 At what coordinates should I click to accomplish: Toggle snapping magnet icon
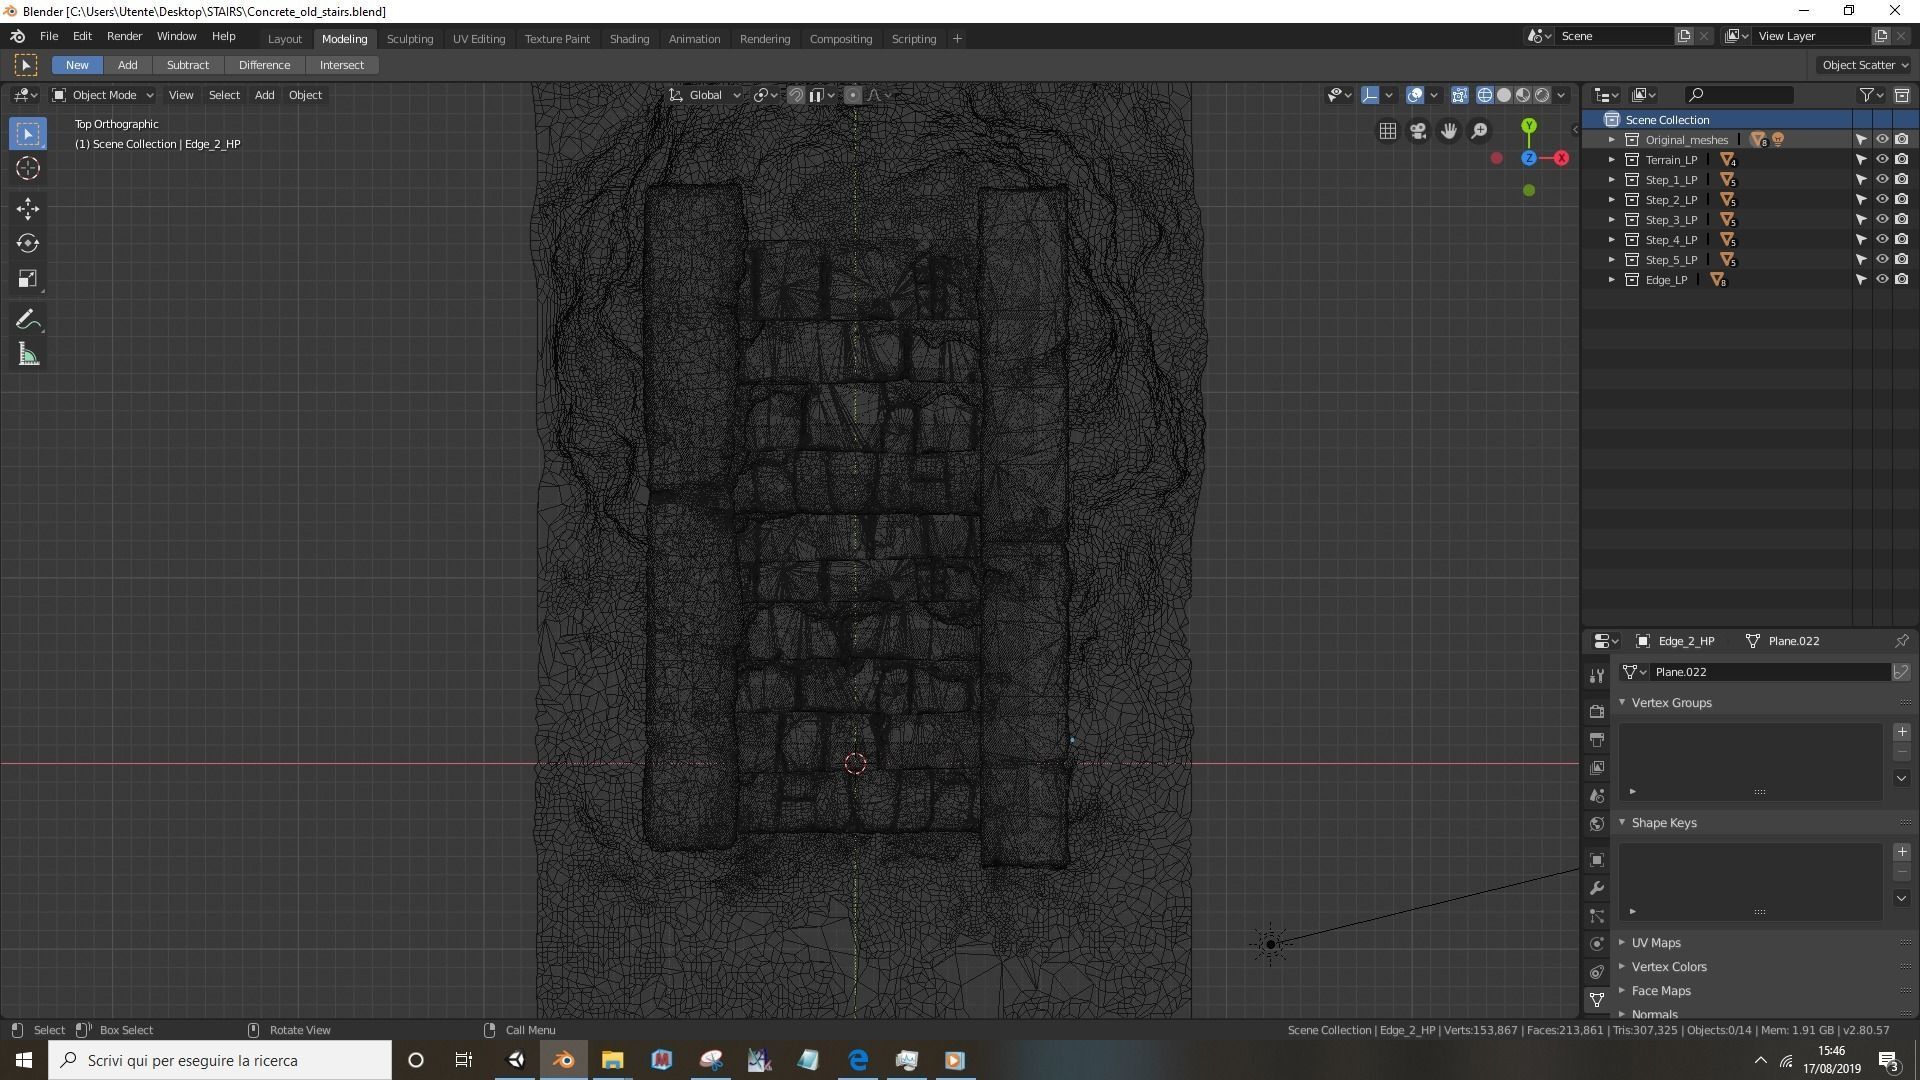(796, 95)
